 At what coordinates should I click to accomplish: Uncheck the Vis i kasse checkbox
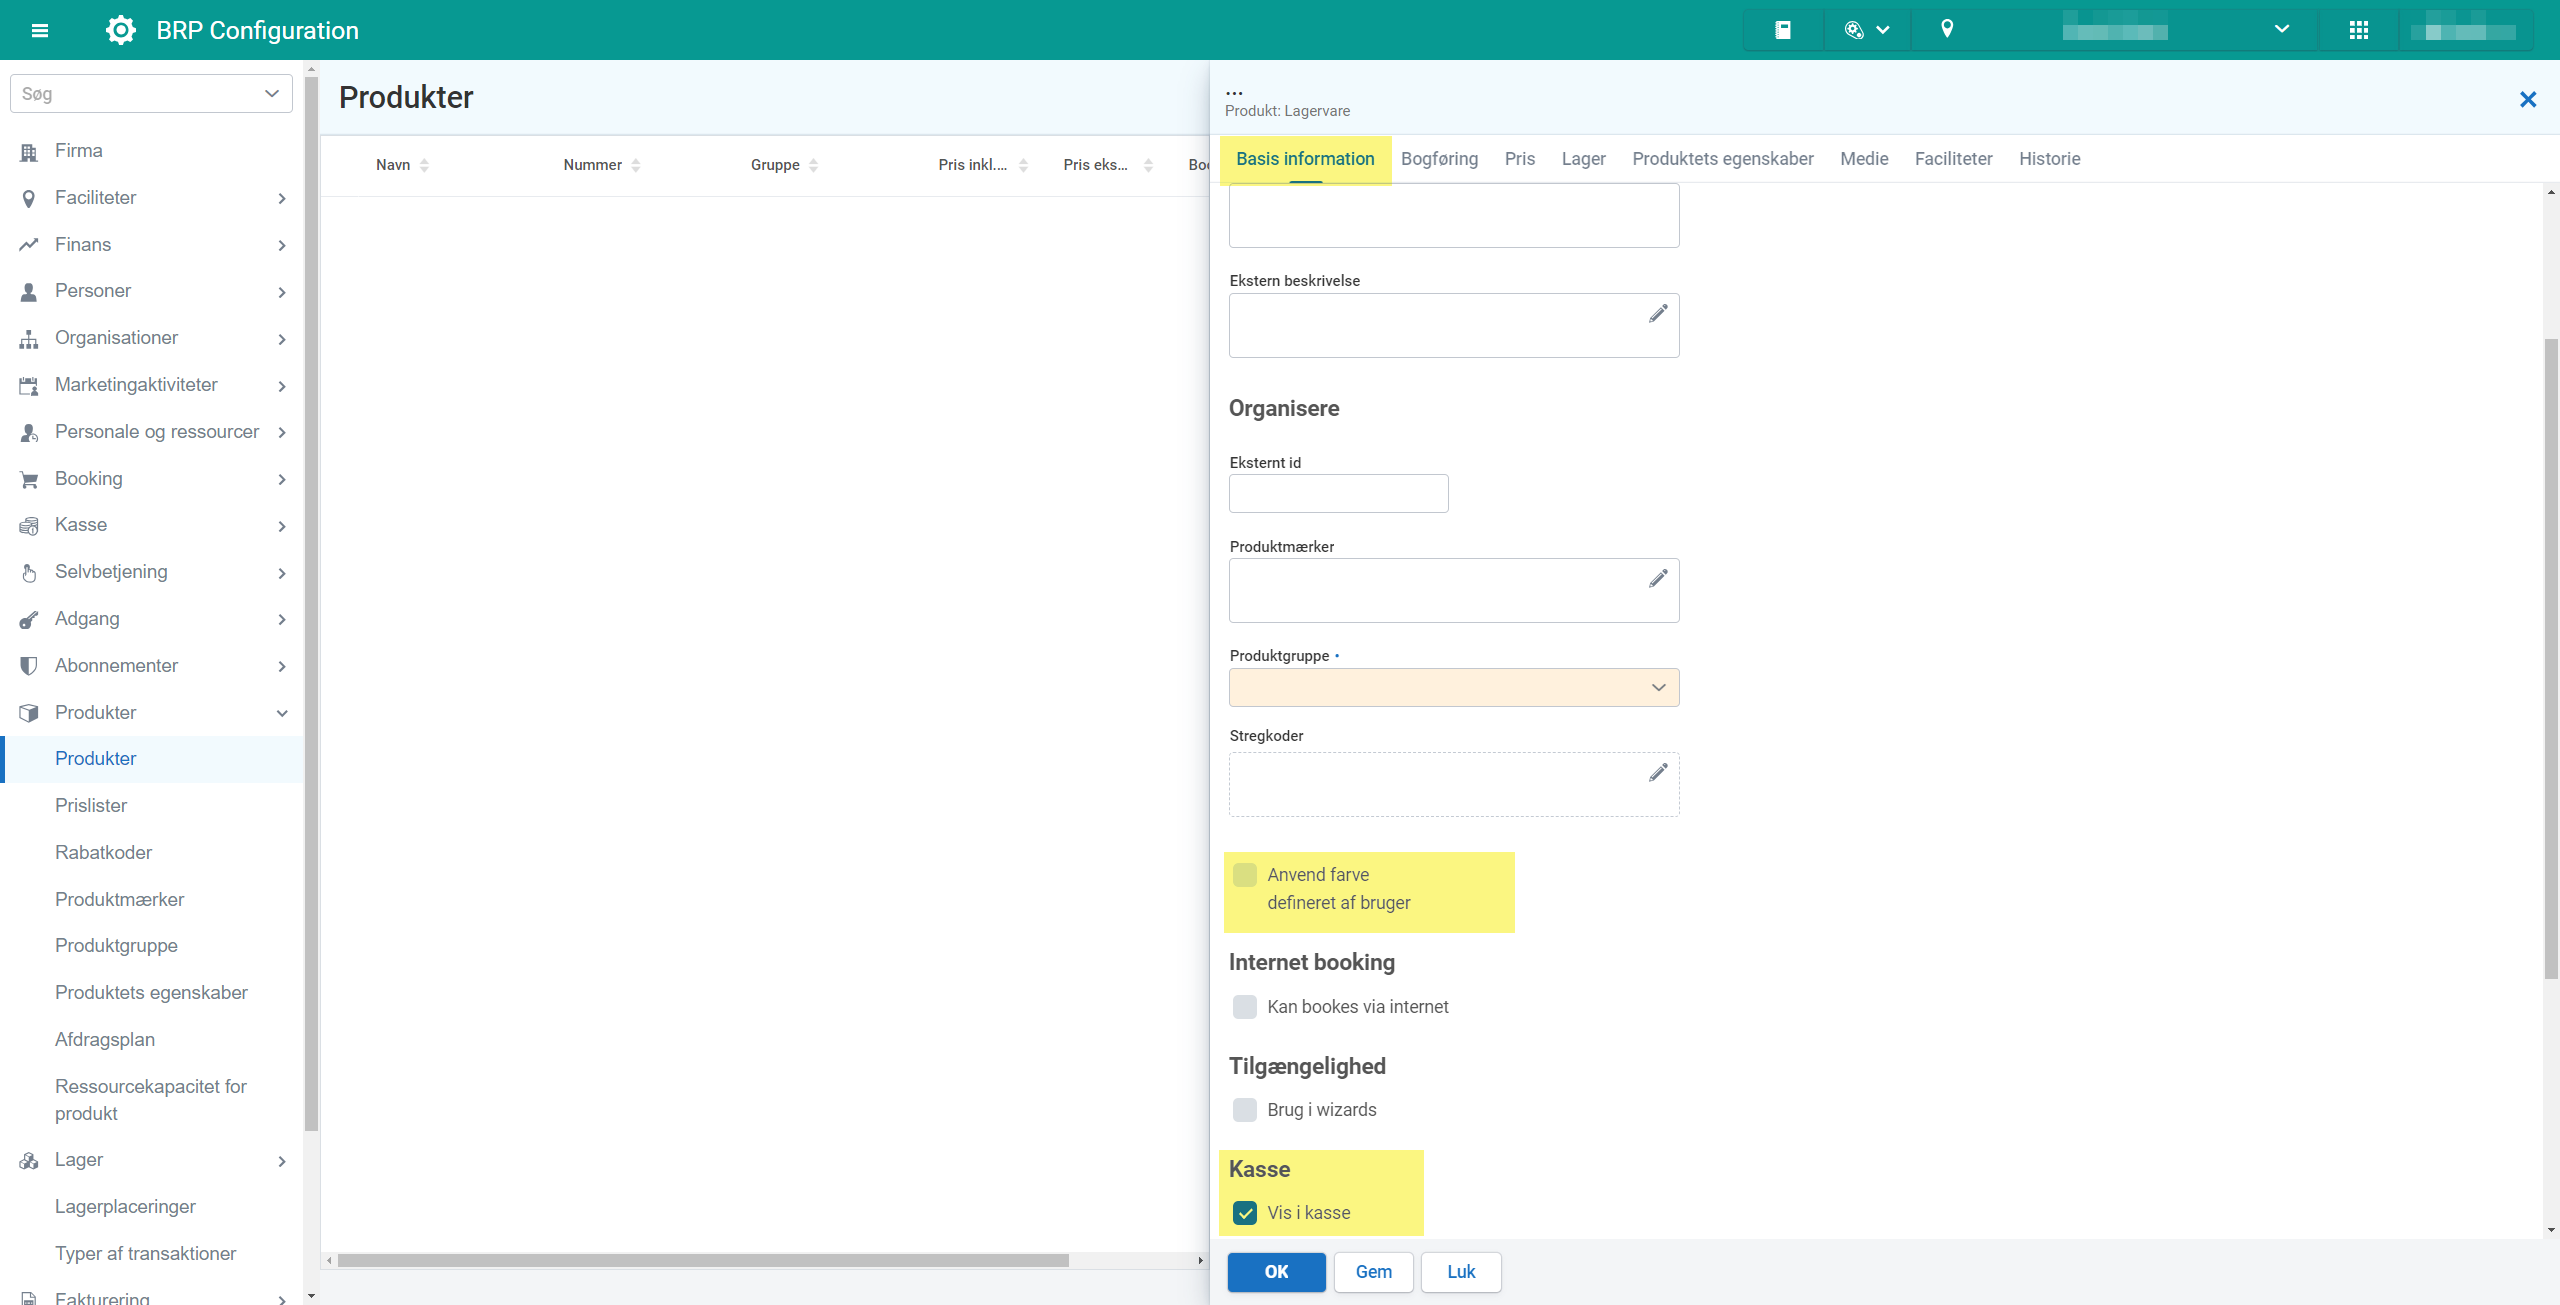tap(1245, 1213)
